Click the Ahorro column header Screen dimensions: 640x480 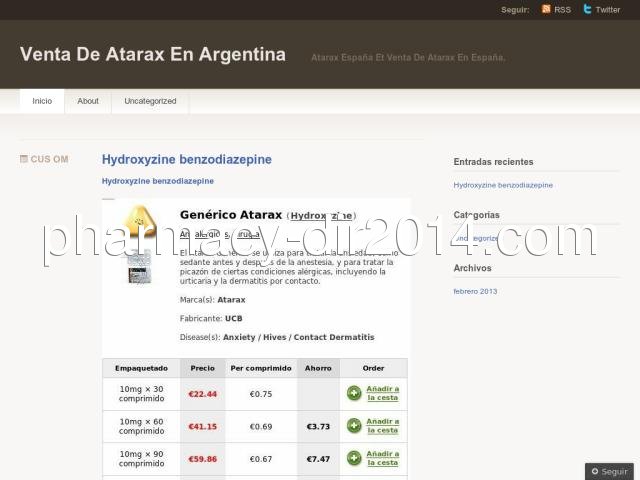tap(318, 368)
